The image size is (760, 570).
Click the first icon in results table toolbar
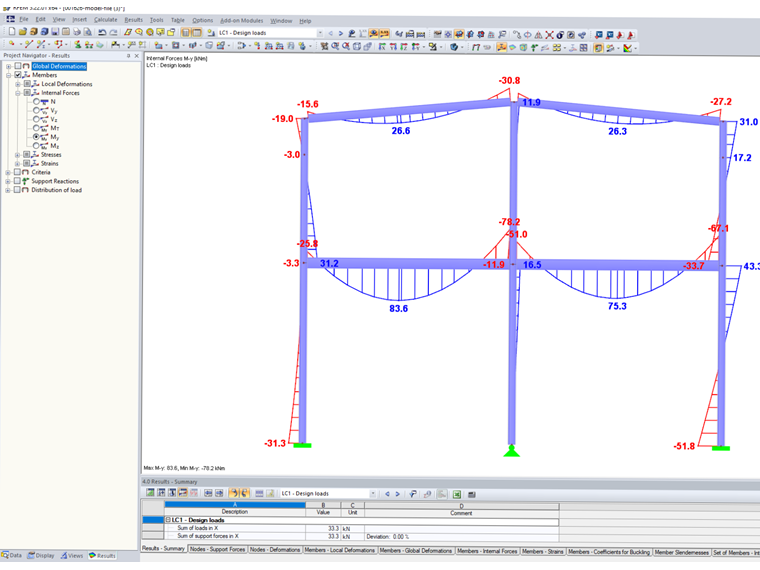(150, 493)
